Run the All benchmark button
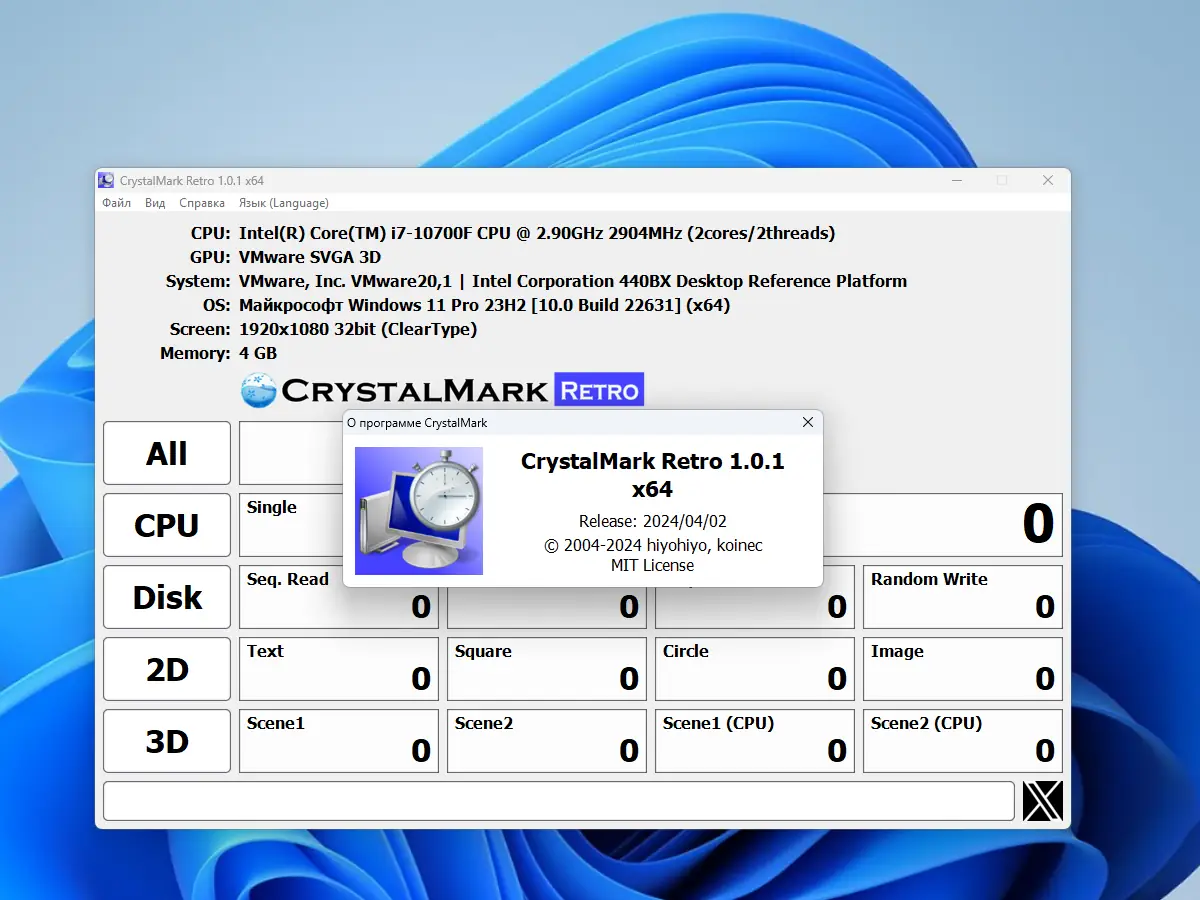1200x900 pixels. point(167,453)
